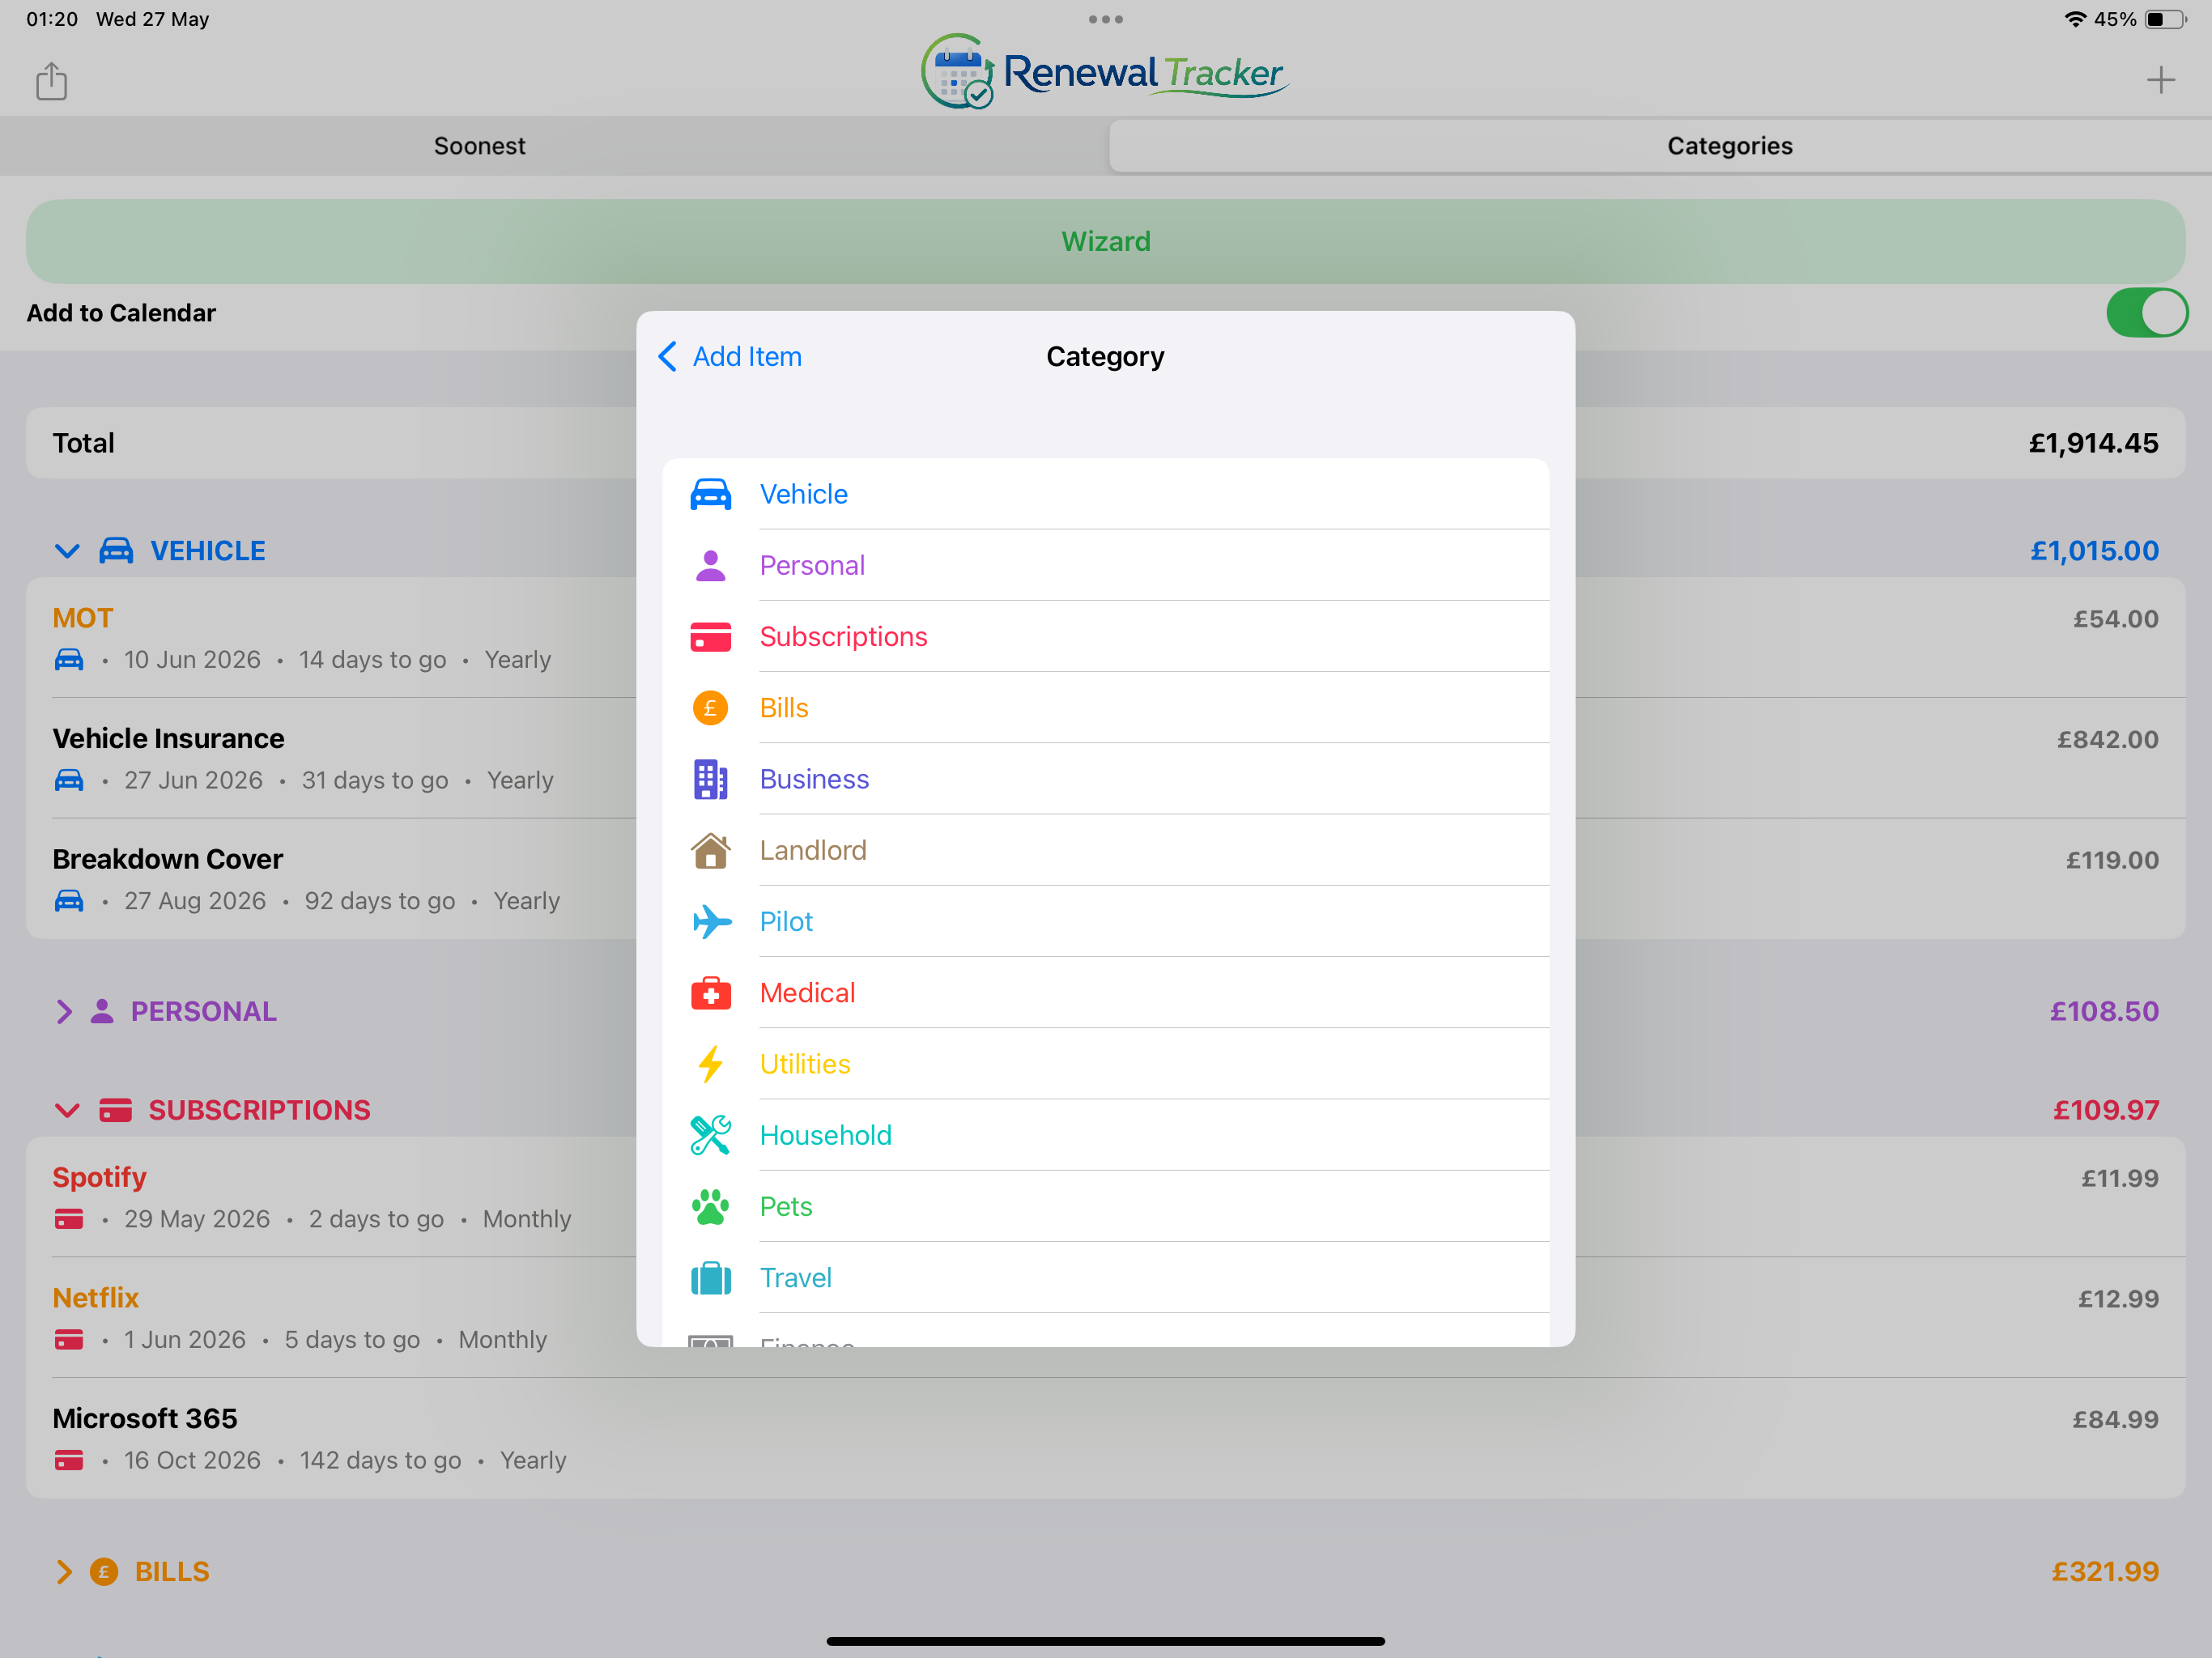Switch to the Soonest tab
Viewport: 2212px width, 1658px height.
coord(479,146)
